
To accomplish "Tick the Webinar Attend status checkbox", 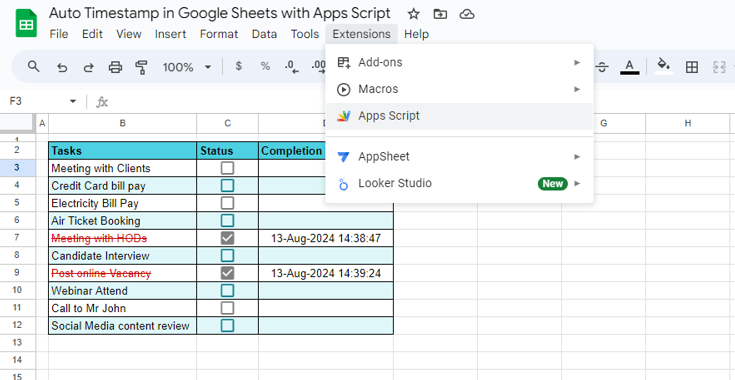I will 227,291.
